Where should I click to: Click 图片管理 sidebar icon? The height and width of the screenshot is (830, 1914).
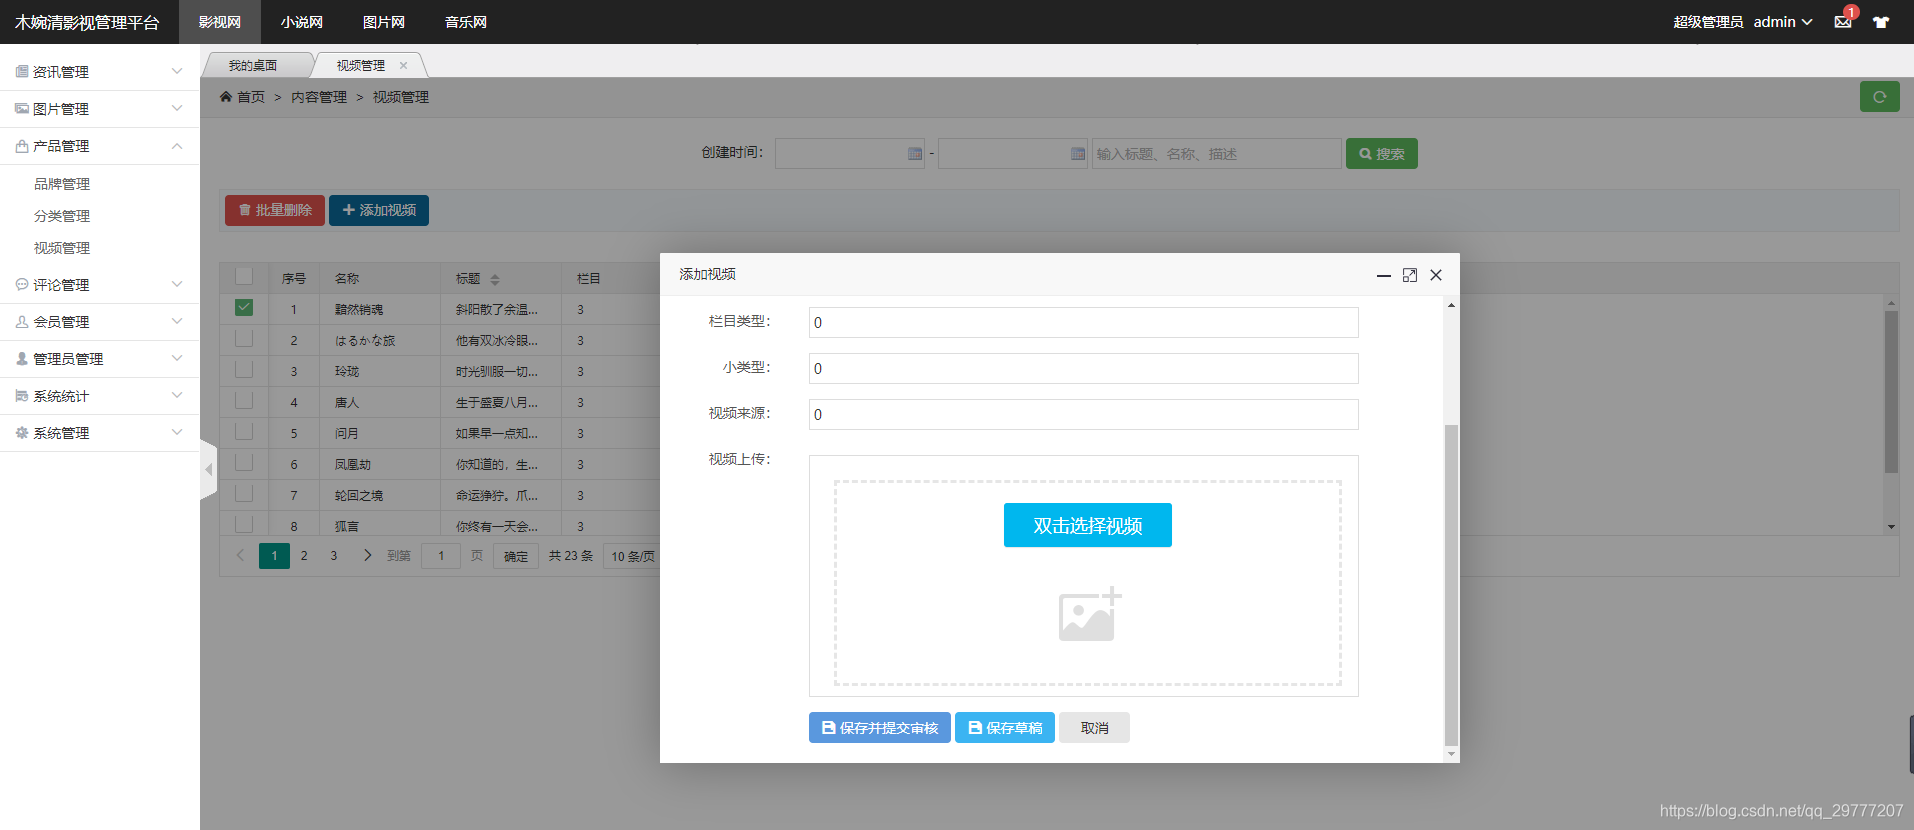coord(22,109)
